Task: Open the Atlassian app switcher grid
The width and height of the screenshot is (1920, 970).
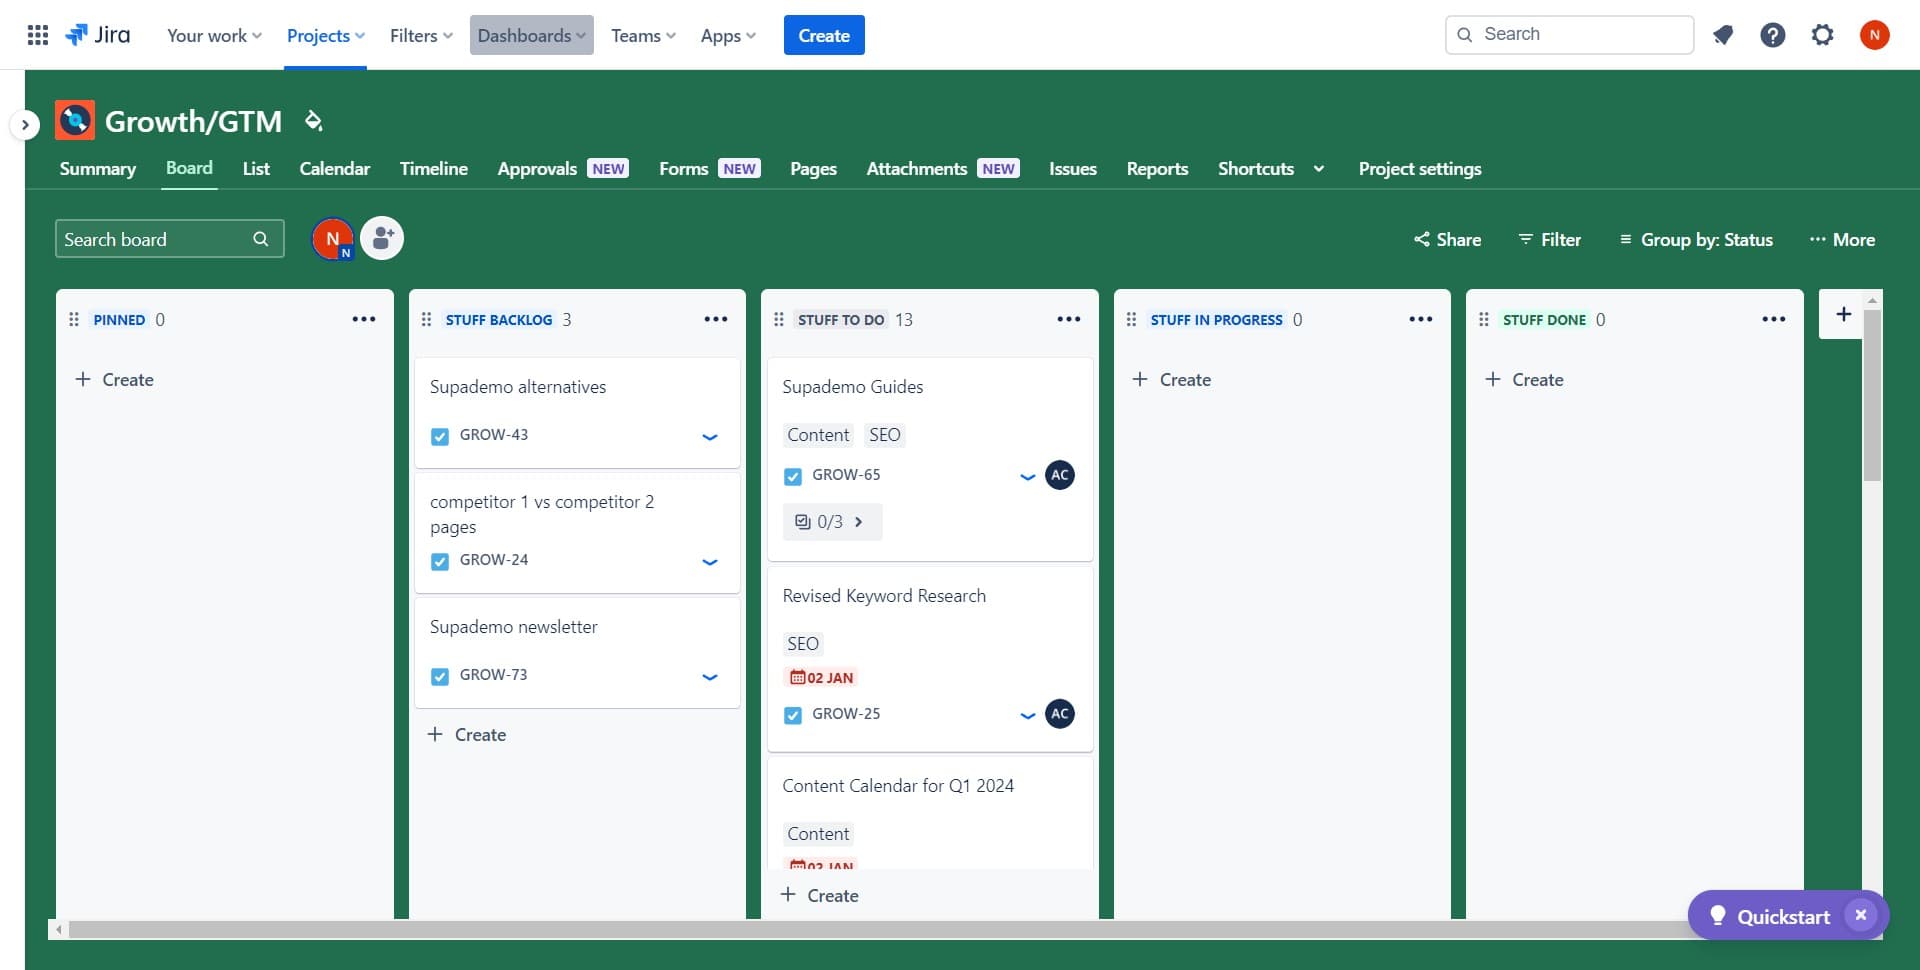Action: click(x=37, y=34)
